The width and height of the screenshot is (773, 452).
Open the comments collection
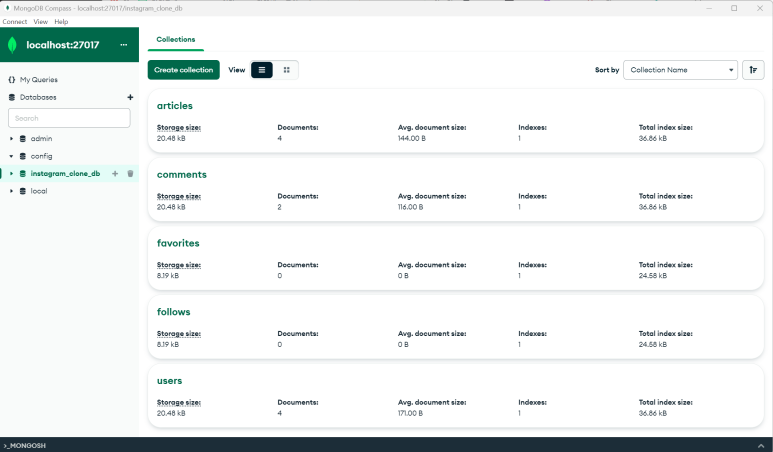point(181,174)
